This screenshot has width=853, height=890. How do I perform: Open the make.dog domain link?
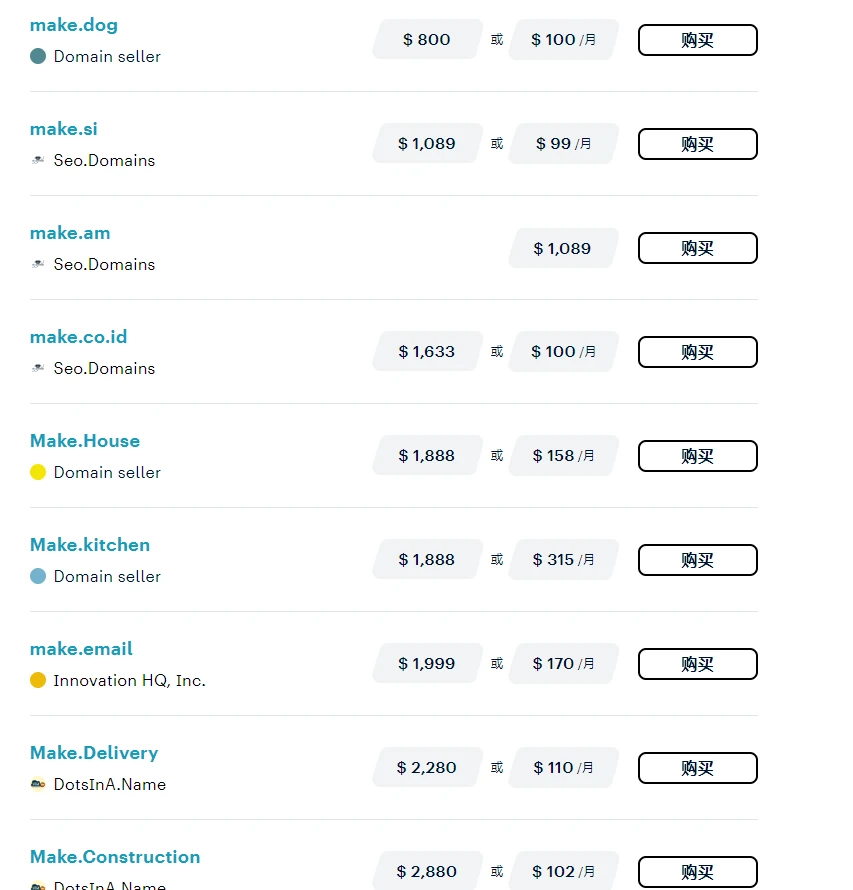click(74, 25)
